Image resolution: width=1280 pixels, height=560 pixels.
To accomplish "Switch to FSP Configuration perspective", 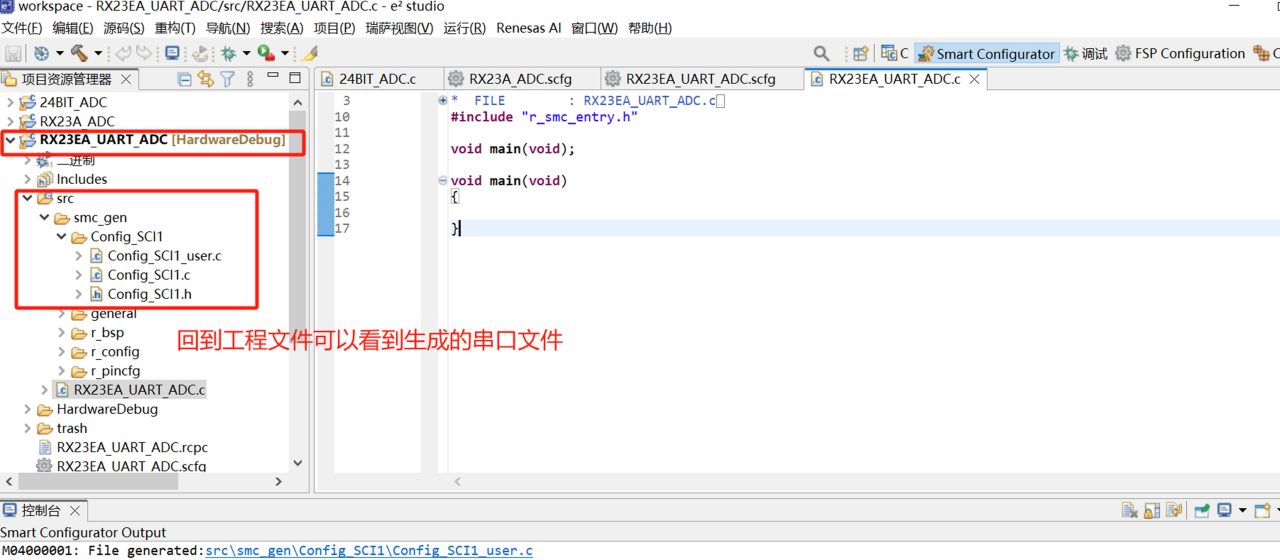I will click(x=1180, y=53).
